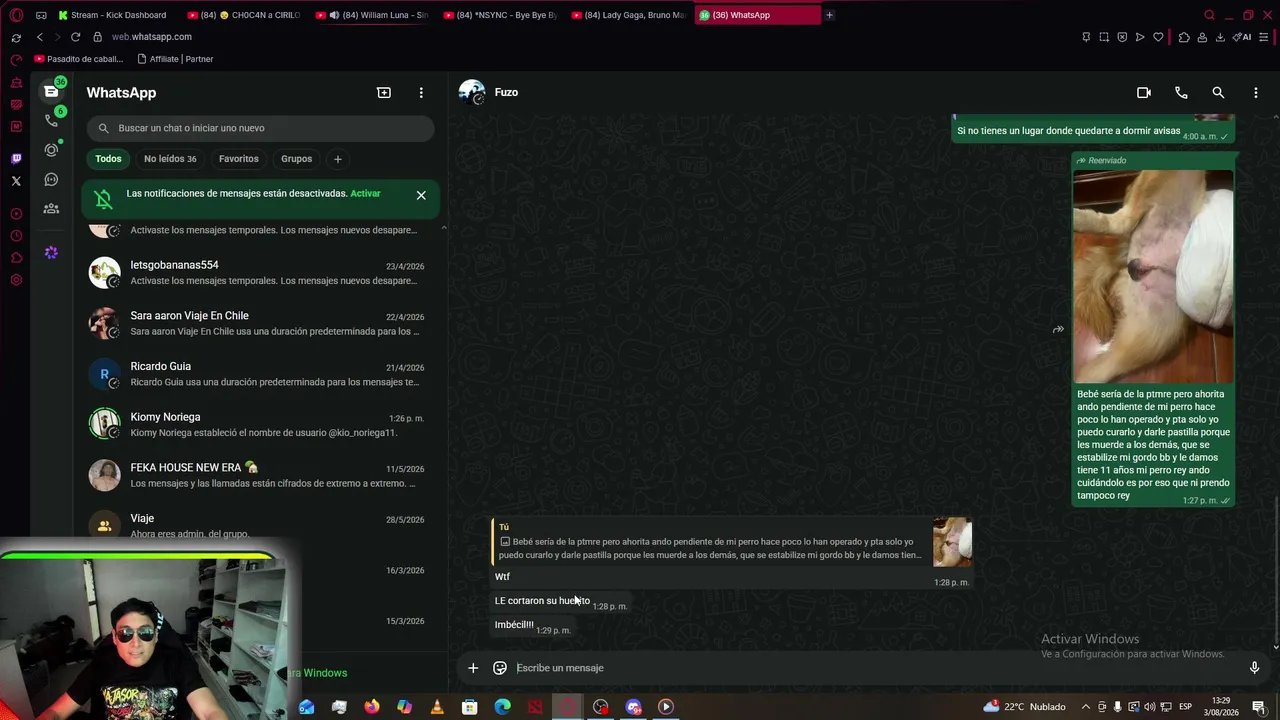Open the quoted reply thumbnail image
Screen dimensions: 1280x720
pyautogui.click(x=952, y=543)
